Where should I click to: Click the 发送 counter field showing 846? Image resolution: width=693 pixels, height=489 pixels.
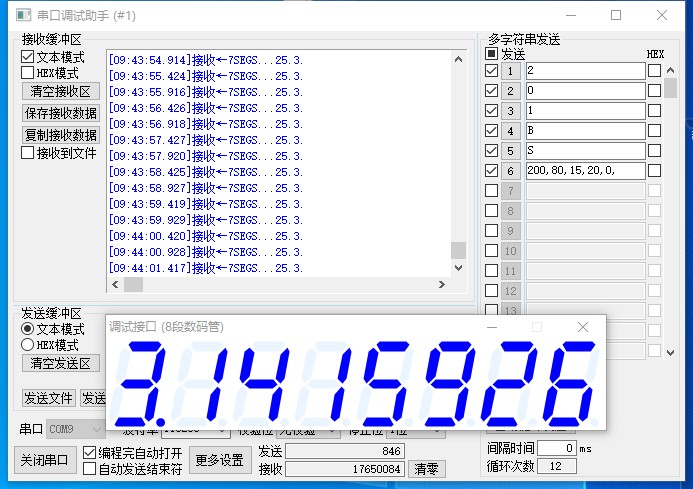(345, 451)
